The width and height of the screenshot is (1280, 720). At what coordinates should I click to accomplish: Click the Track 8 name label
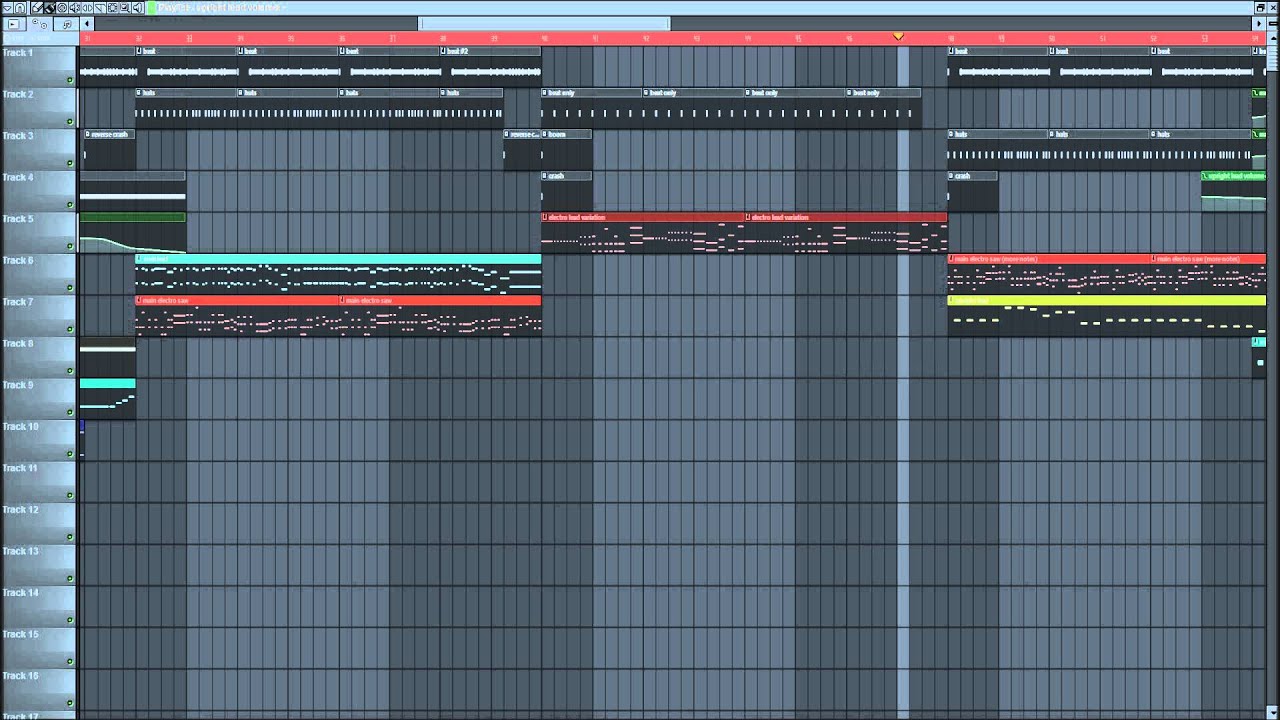click(x=18, y=343)
